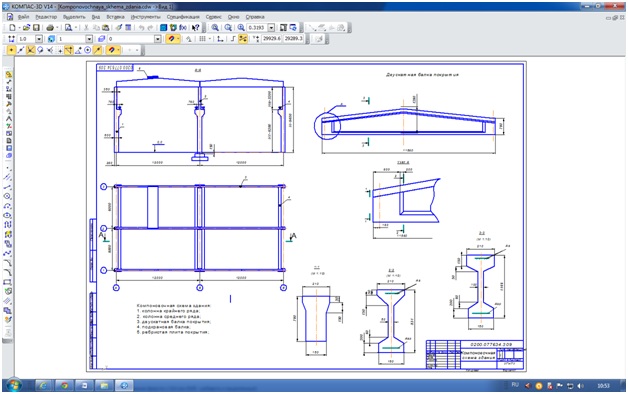
Task: Expand the view scale 1.0 dropdown
Action: 39,39
